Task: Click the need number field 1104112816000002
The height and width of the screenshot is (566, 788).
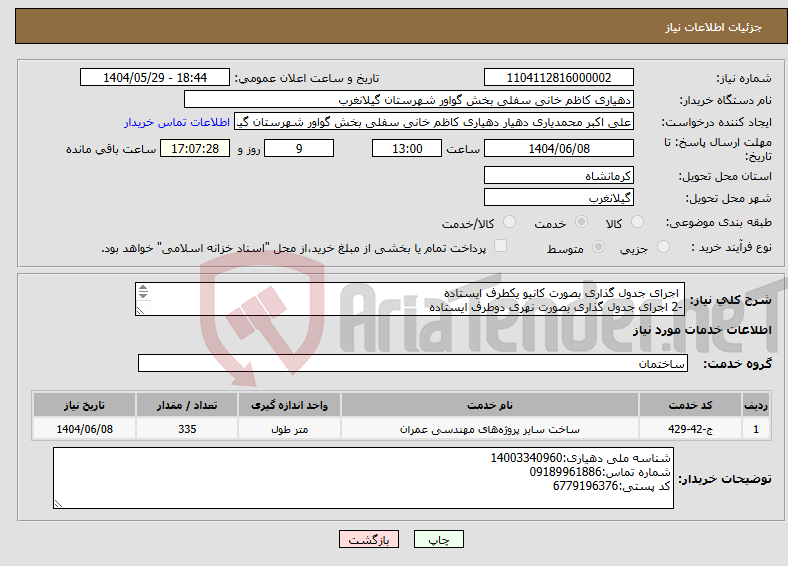Action: 559,77
